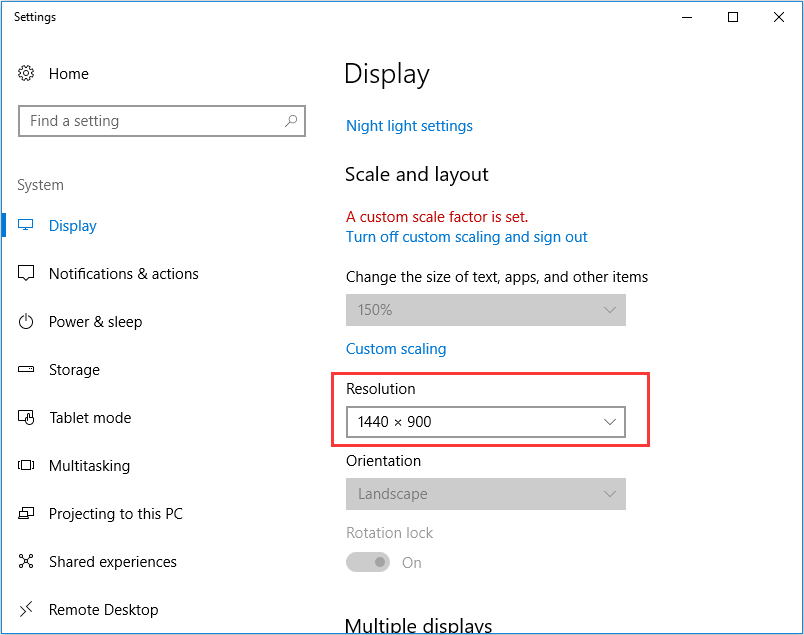The width and height of the screenshot is (804, 635).
Task: Open Tablet mode icon
Action: [x=26, y=418]
